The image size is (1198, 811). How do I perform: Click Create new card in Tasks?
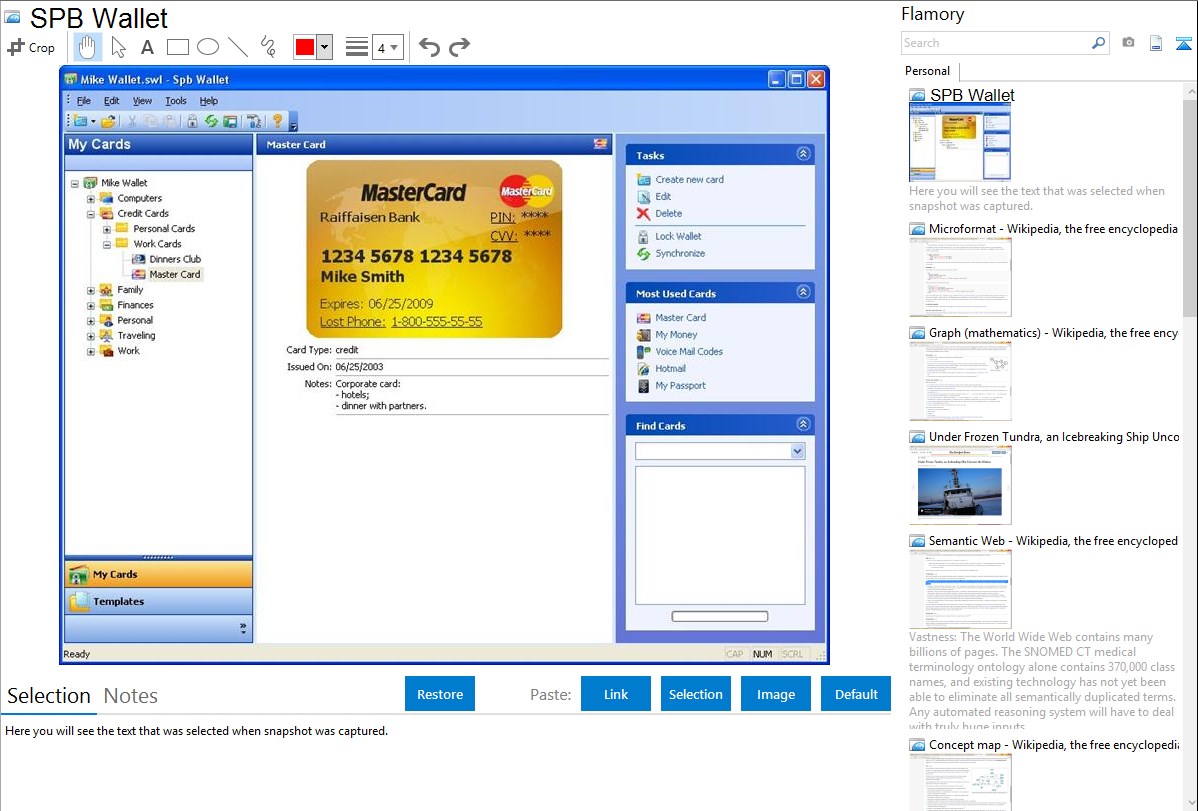689,180
